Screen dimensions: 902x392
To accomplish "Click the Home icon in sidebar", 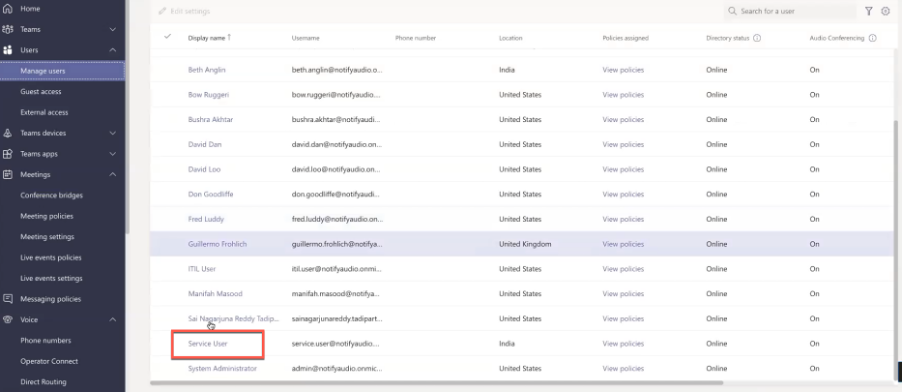I will click(x=7, y=9).
